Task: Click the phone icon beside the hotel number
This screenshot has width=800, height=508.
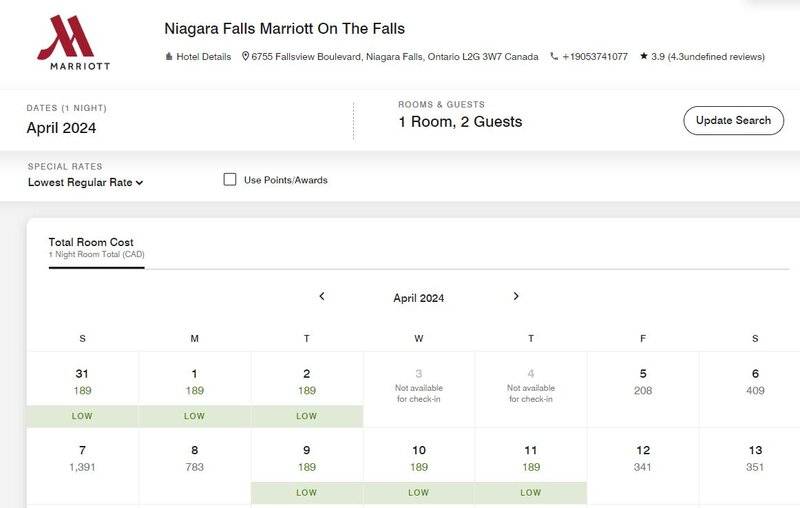Action: [x=554, y=57]
